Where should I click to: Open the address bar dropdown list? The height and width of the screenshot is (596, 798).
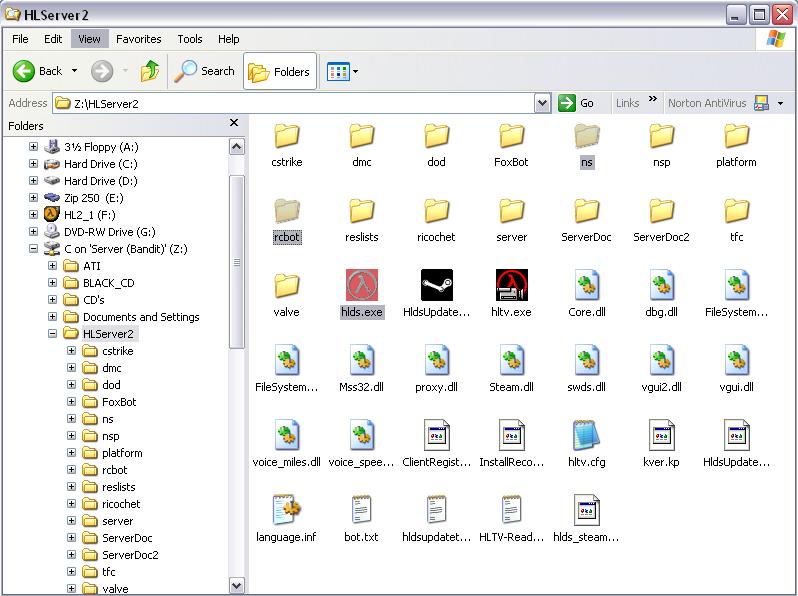click(543, 103)
